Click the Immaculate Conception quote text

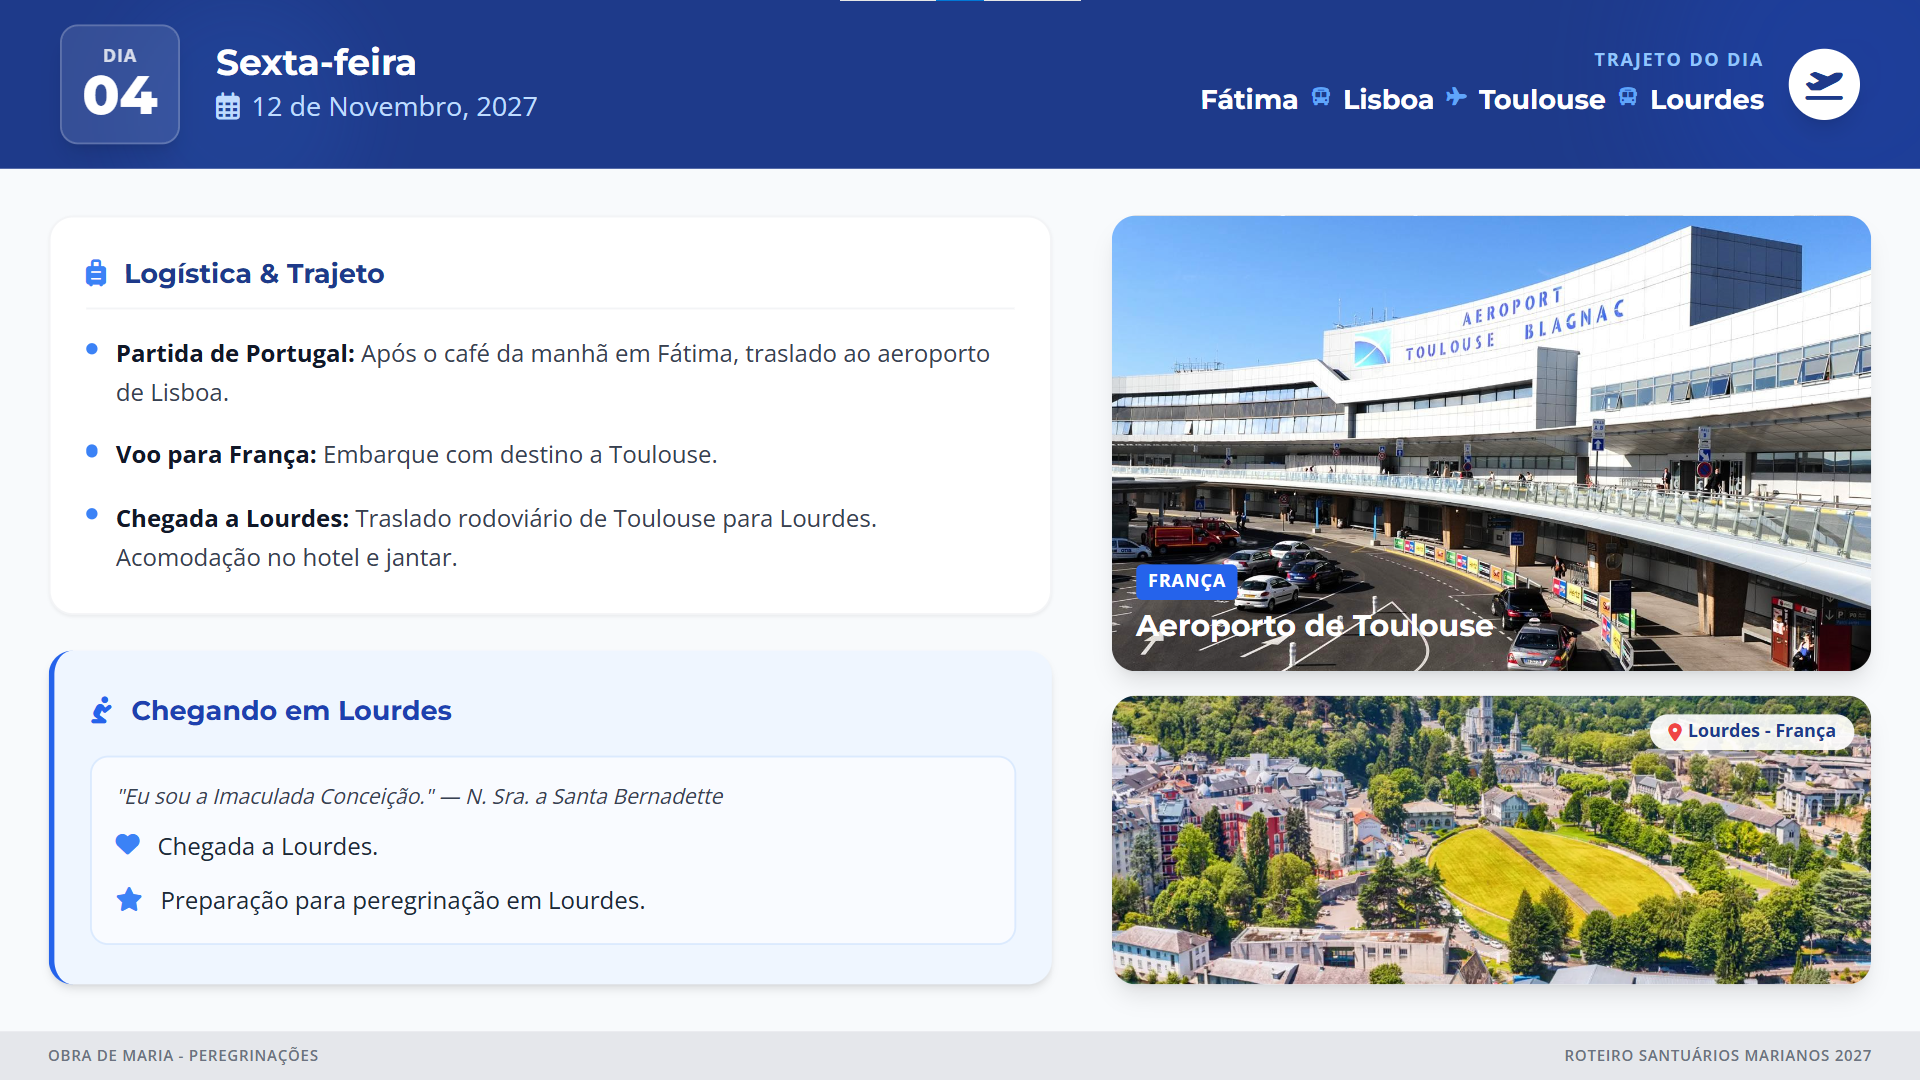tap(420, 796)
